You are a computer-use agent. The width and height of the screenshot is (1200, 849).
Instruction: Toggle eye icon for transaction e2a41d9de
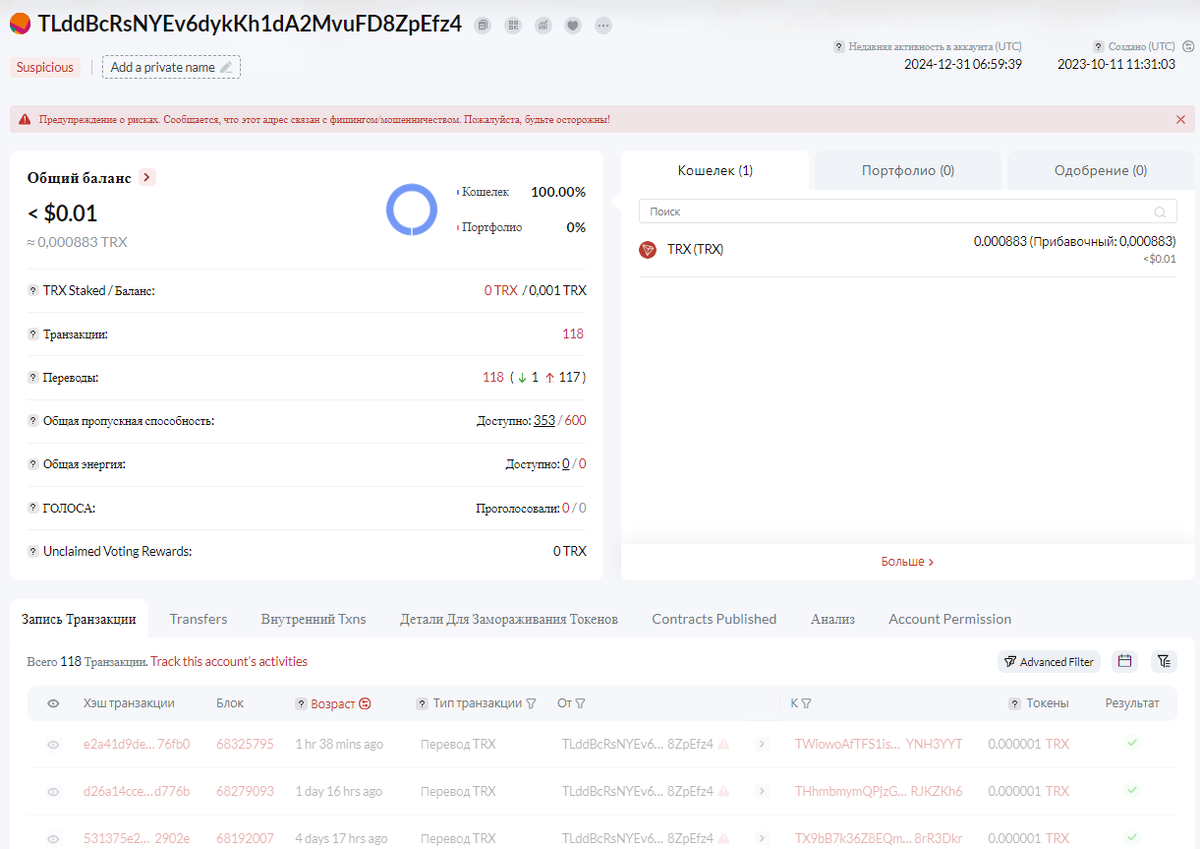[54, 745]
